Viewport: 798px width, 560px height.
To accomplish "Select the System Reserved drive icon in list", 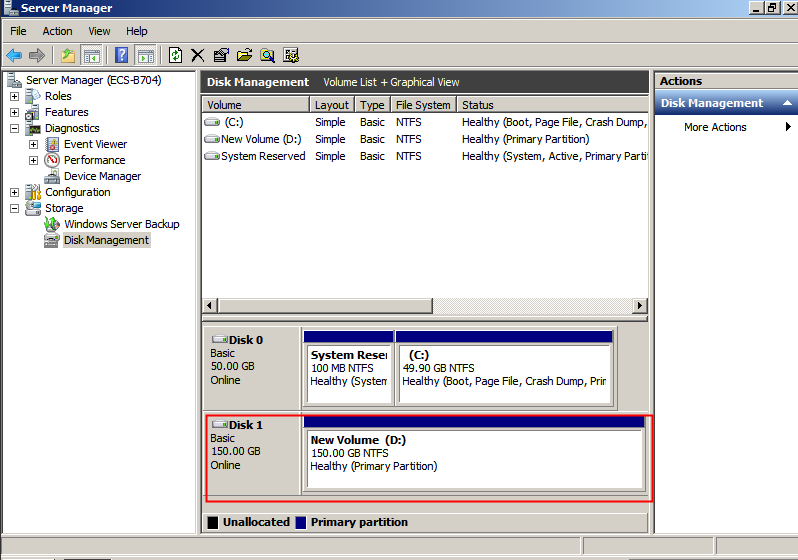I will (212, 156).
